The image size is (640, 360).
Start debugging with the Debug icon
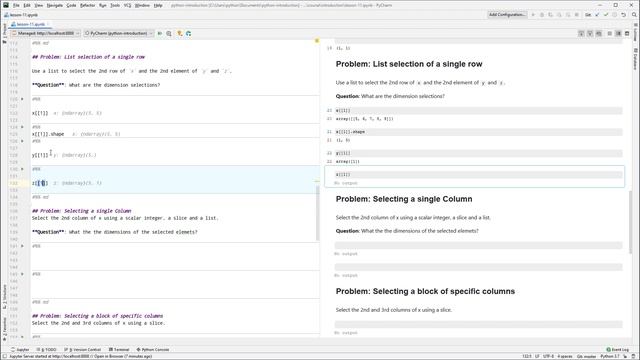[542, 15]
